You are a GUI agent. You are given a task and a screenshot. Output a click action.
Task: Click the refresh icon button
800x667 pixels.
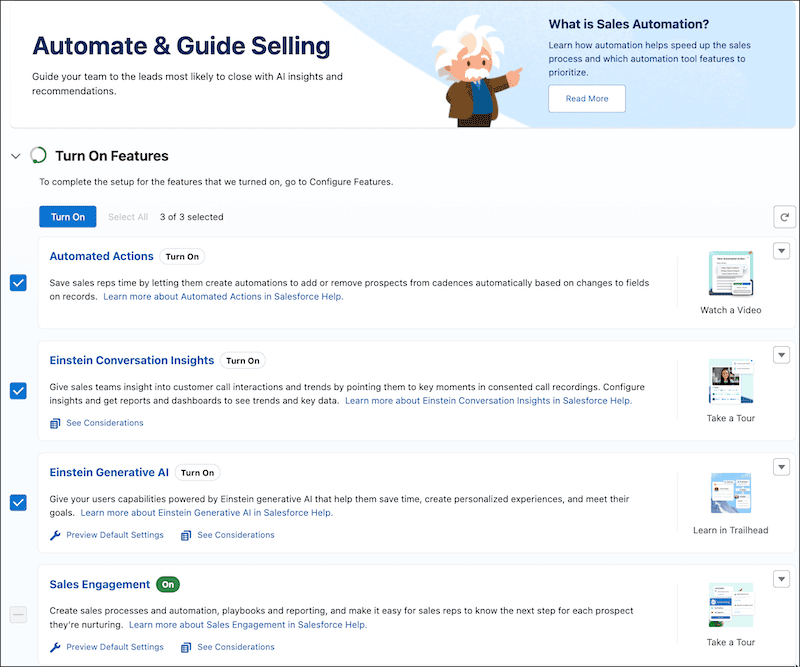[x=784, y=217]
